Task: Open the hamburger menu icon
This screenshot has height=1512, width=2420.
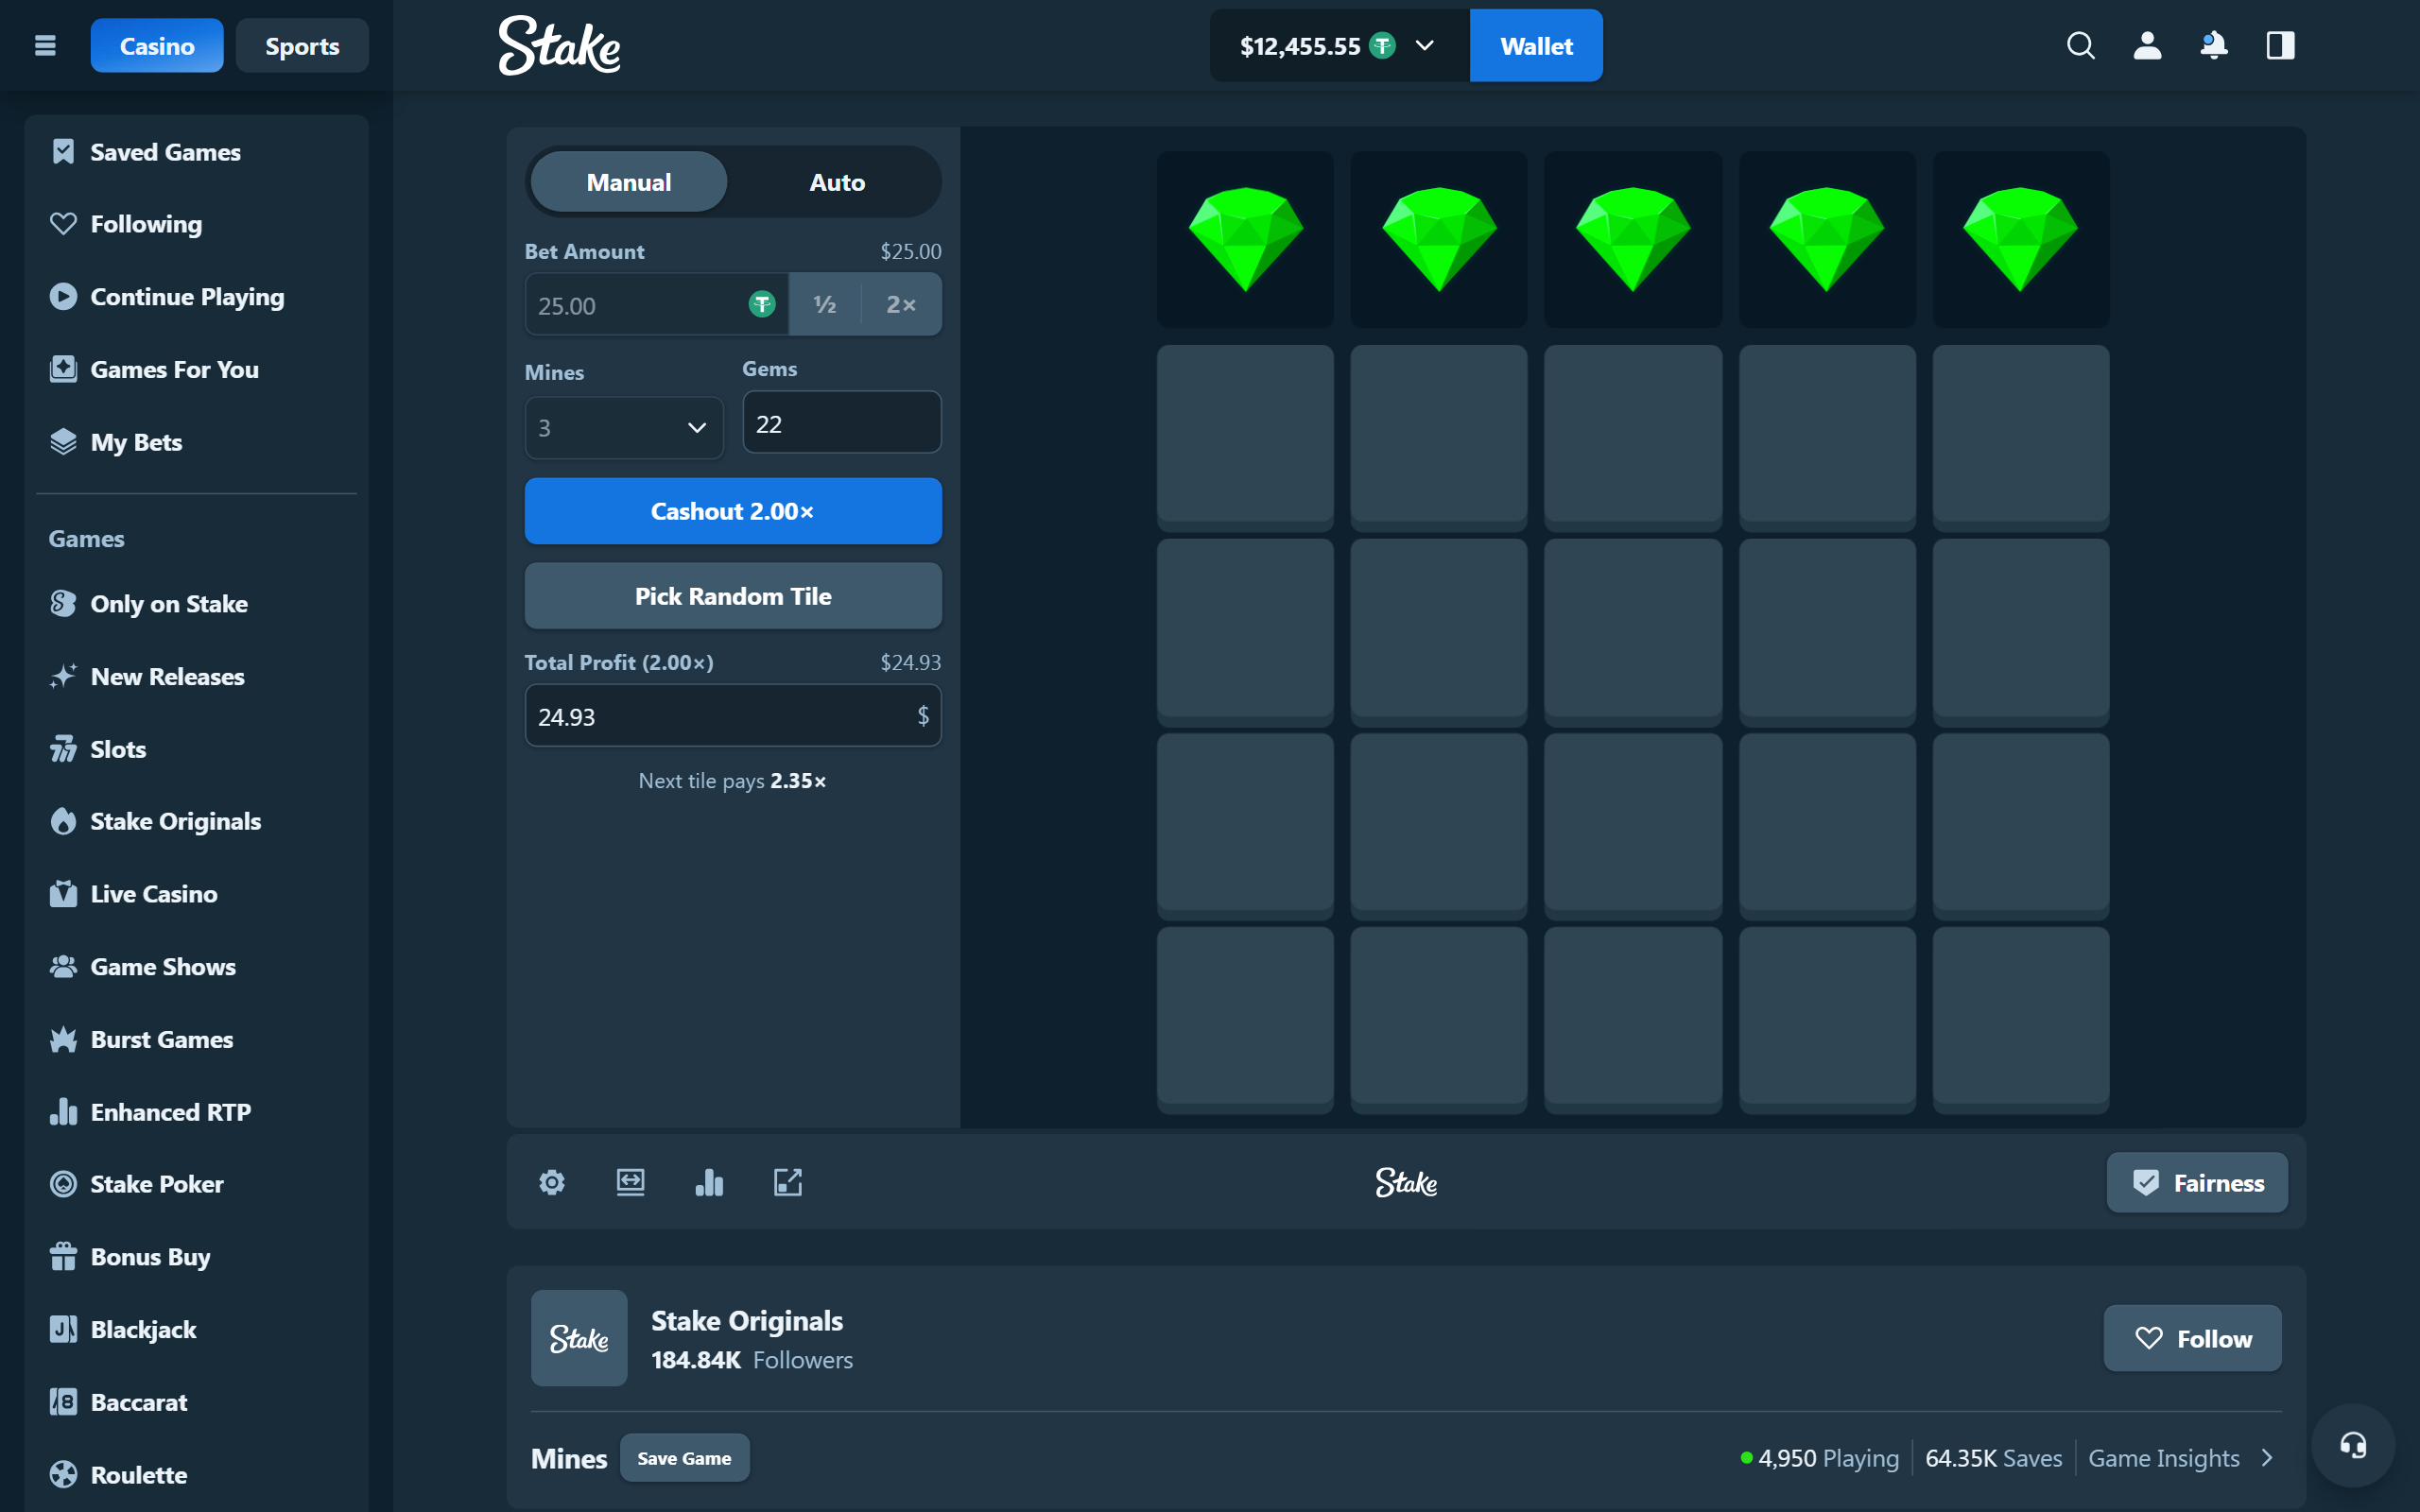Action: [45, 46]
